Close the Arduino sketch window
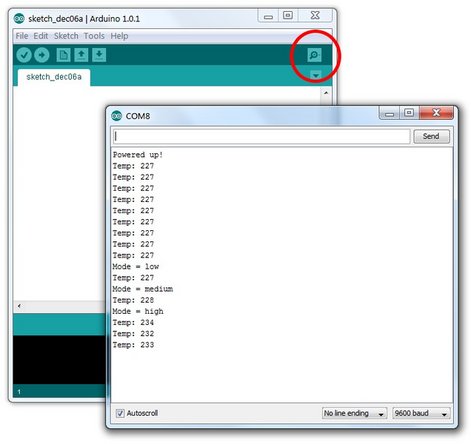The height and width of the screenshot is (444, 471). pos(315,15)
